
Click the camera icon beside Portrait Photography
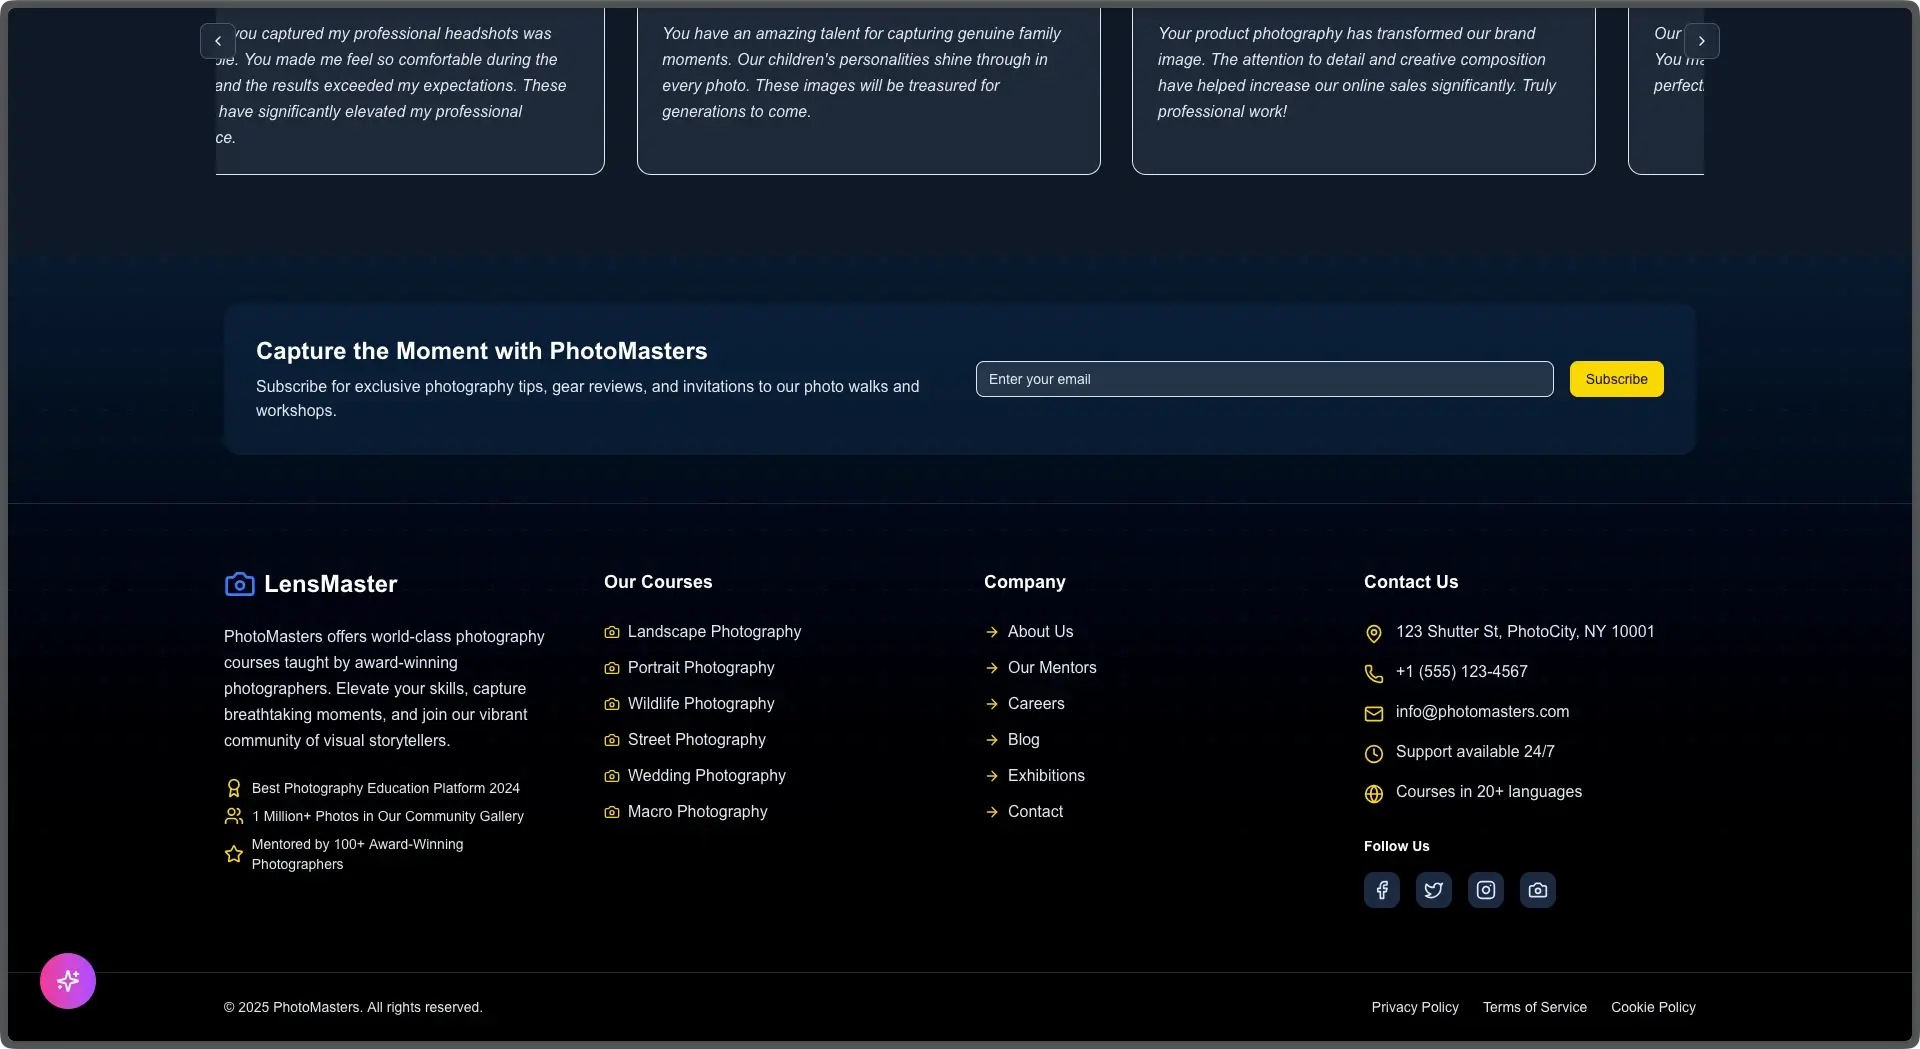pos(612,668)
